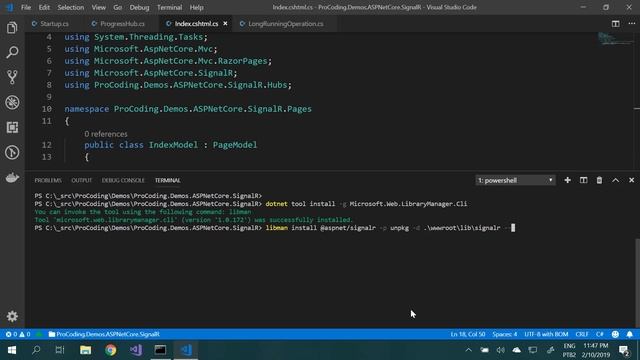Show hidden system tray icons
Image resolution: width=640 pixels, height=360 pixels.
pyautogui.click(x=469, y=350)
